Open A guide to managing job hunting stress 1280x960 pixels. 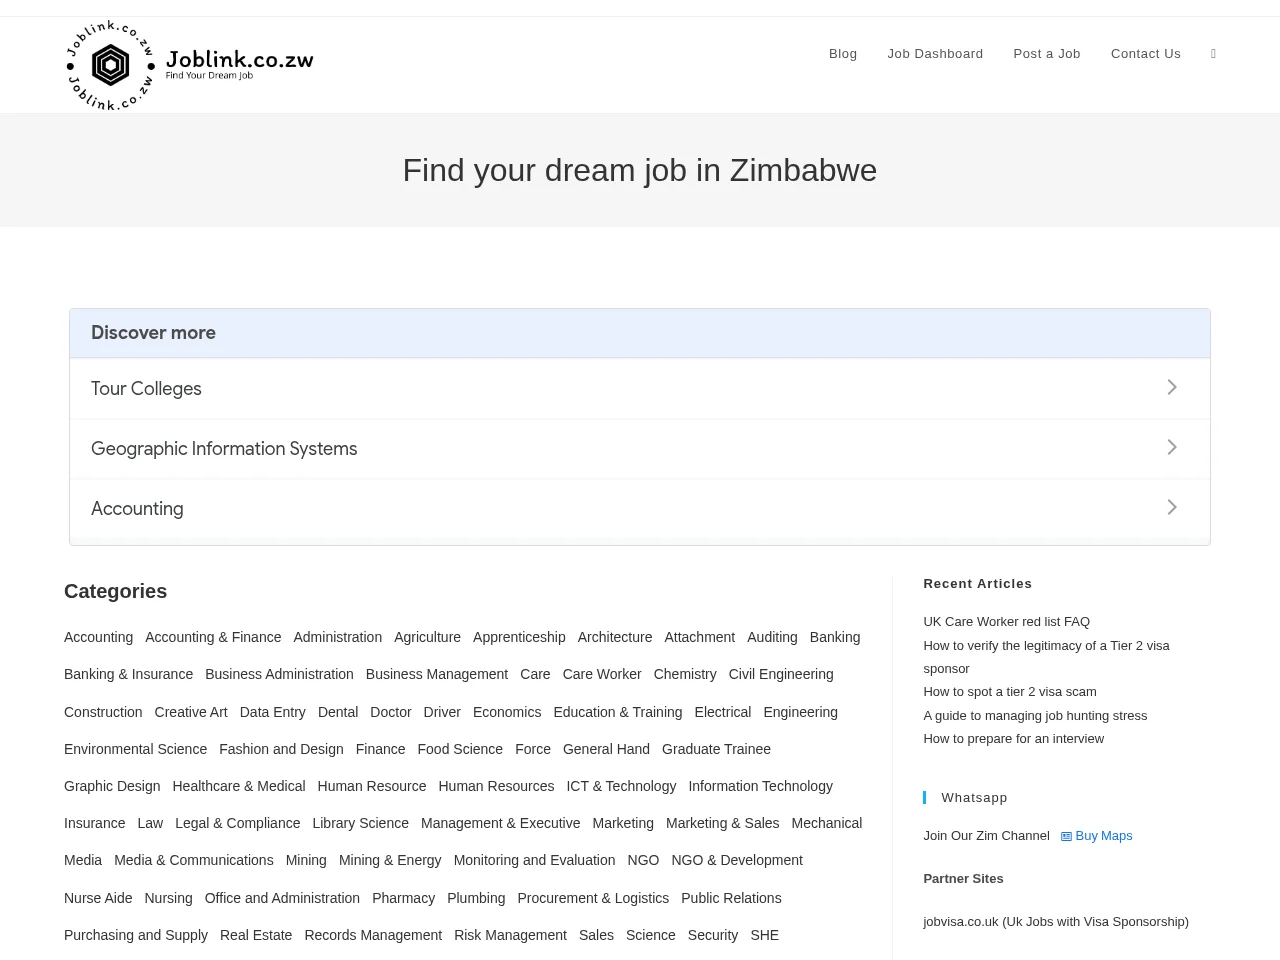(1035, 716)
